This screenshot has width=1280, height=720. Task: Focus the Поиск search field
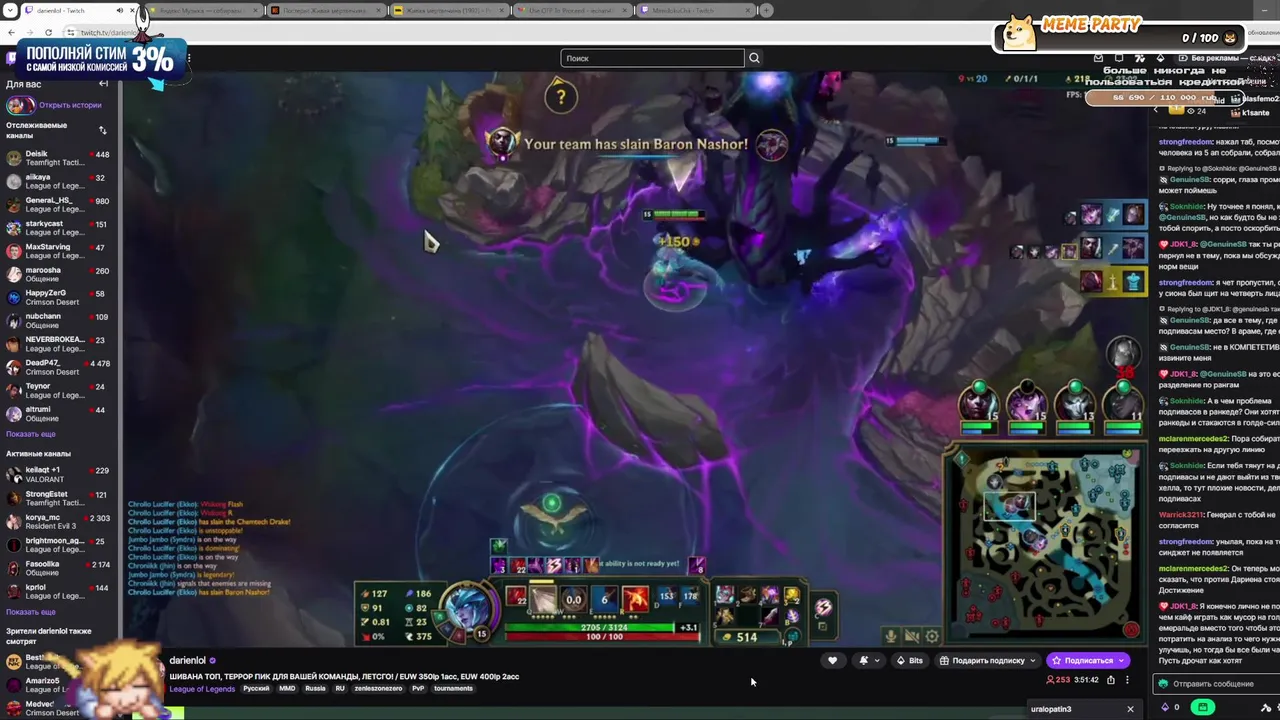coord(652,58)
